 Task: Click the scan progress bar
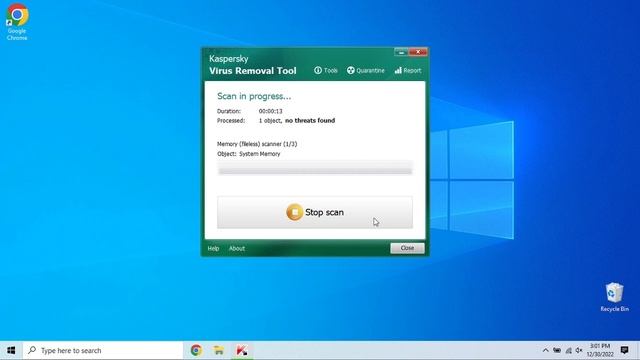[x=315, y=171]
